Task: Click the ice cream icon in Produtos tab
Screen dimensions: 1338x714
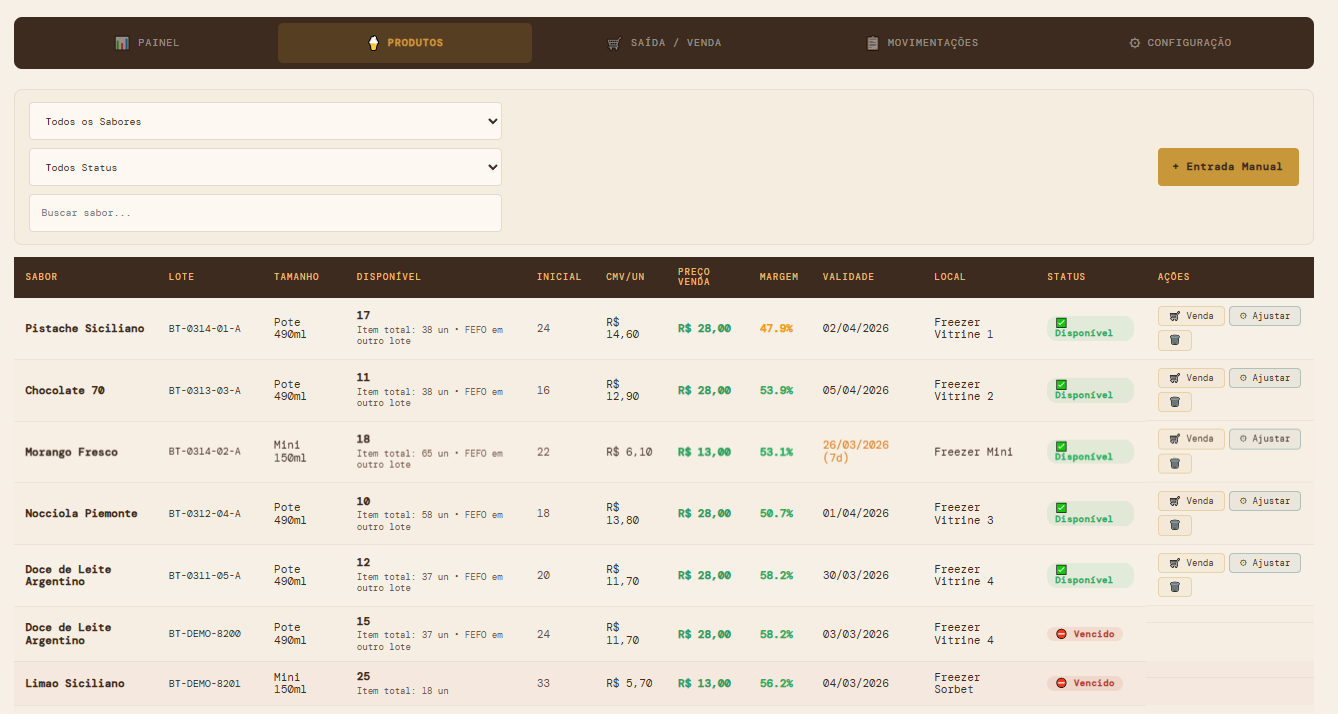Action: click(x=373, y=43)
